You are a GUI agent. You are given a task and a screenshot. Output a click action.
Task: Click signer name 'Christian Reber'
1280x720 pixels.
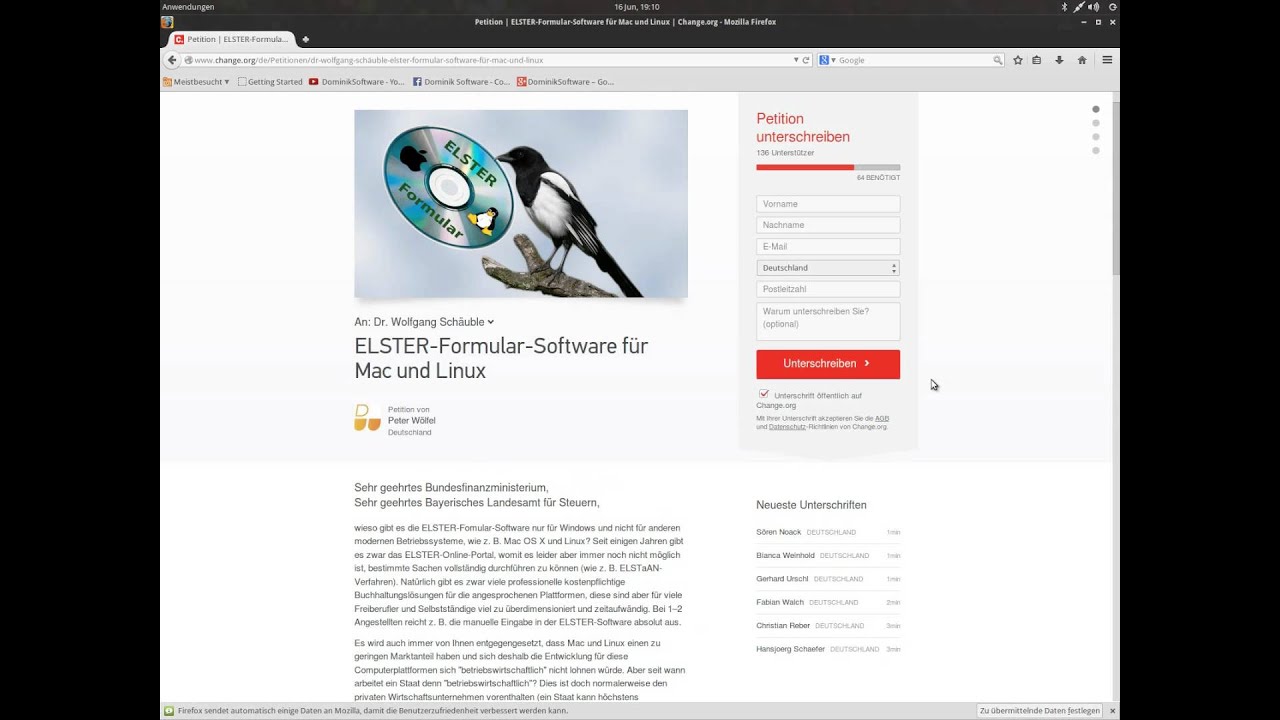coord(784,626)
